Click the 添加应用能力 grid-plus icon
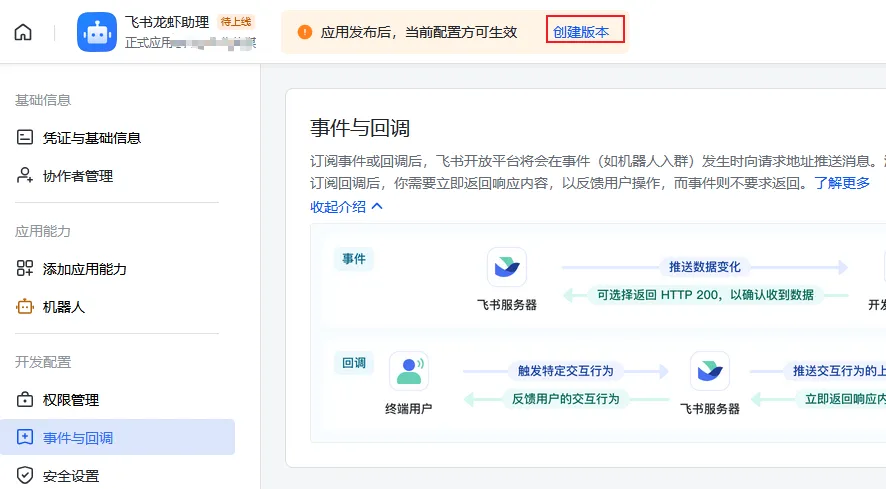Screen dimensions: 886x489 (x=25, y=268)
